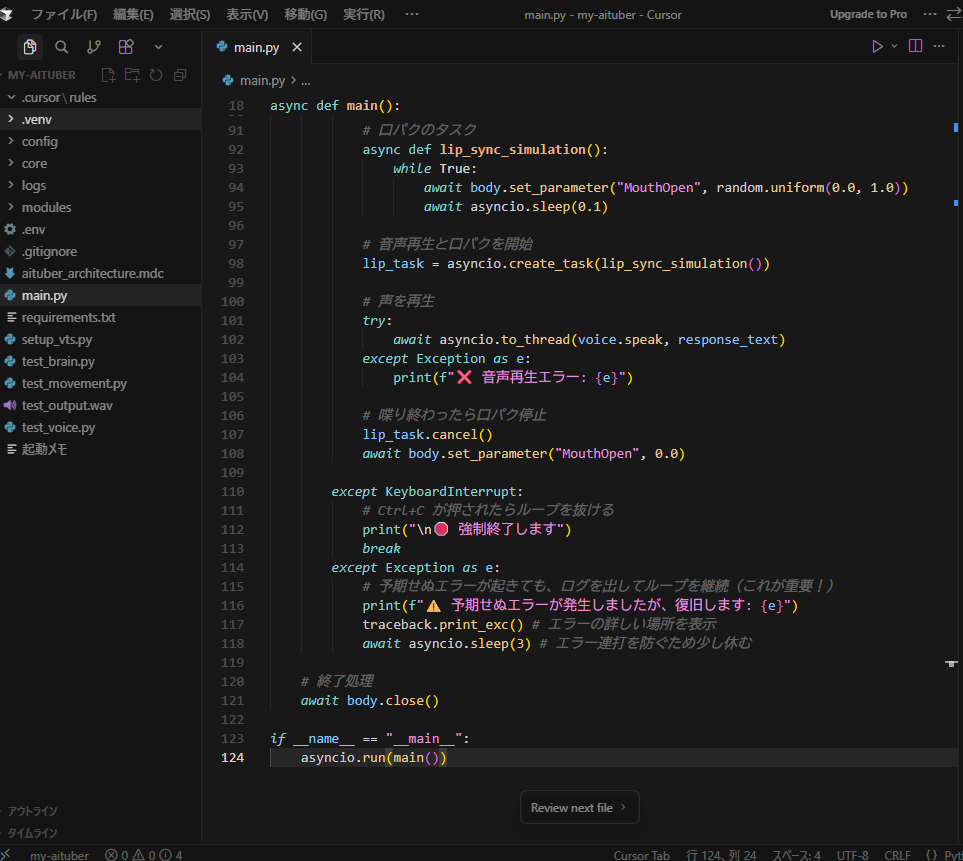This screenshot has height=861, width=963.
Task: Open the Search view icon
Action: pyautogui.click(x=62, y=47)
